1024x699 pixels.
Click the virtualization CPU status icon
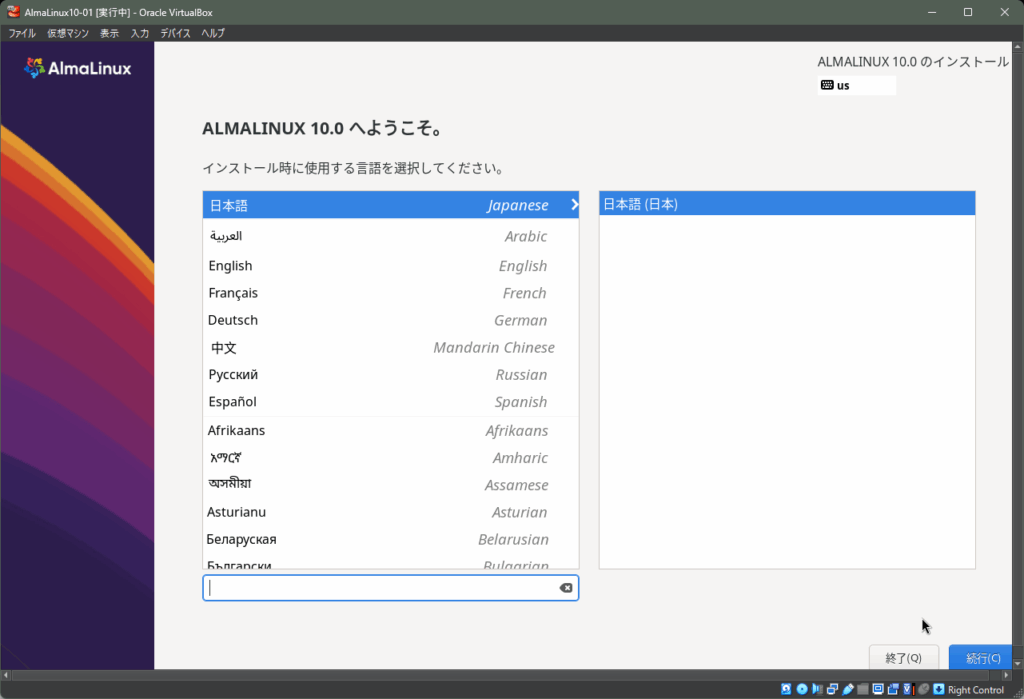pos(908,689)
